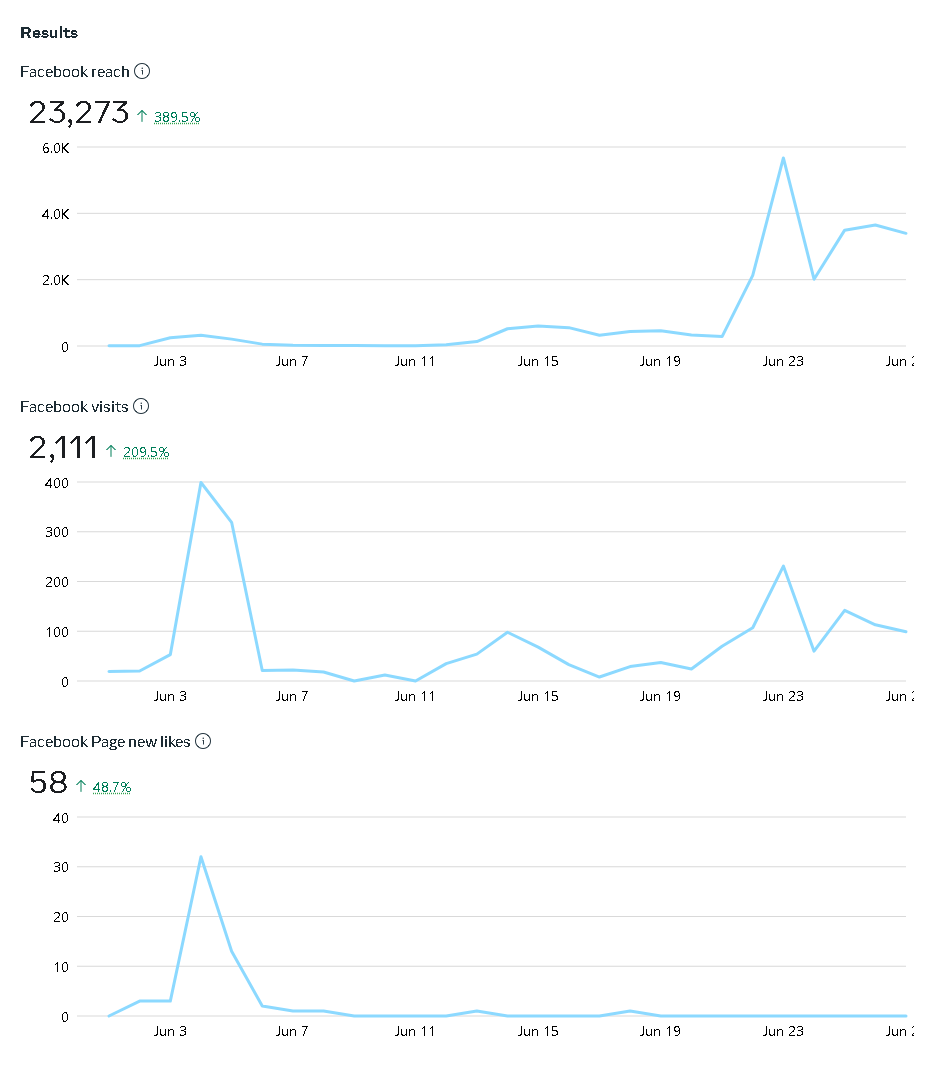Select the highest peak on the visits chart
Screen dimensions: 950x1085
pos(201,483)
